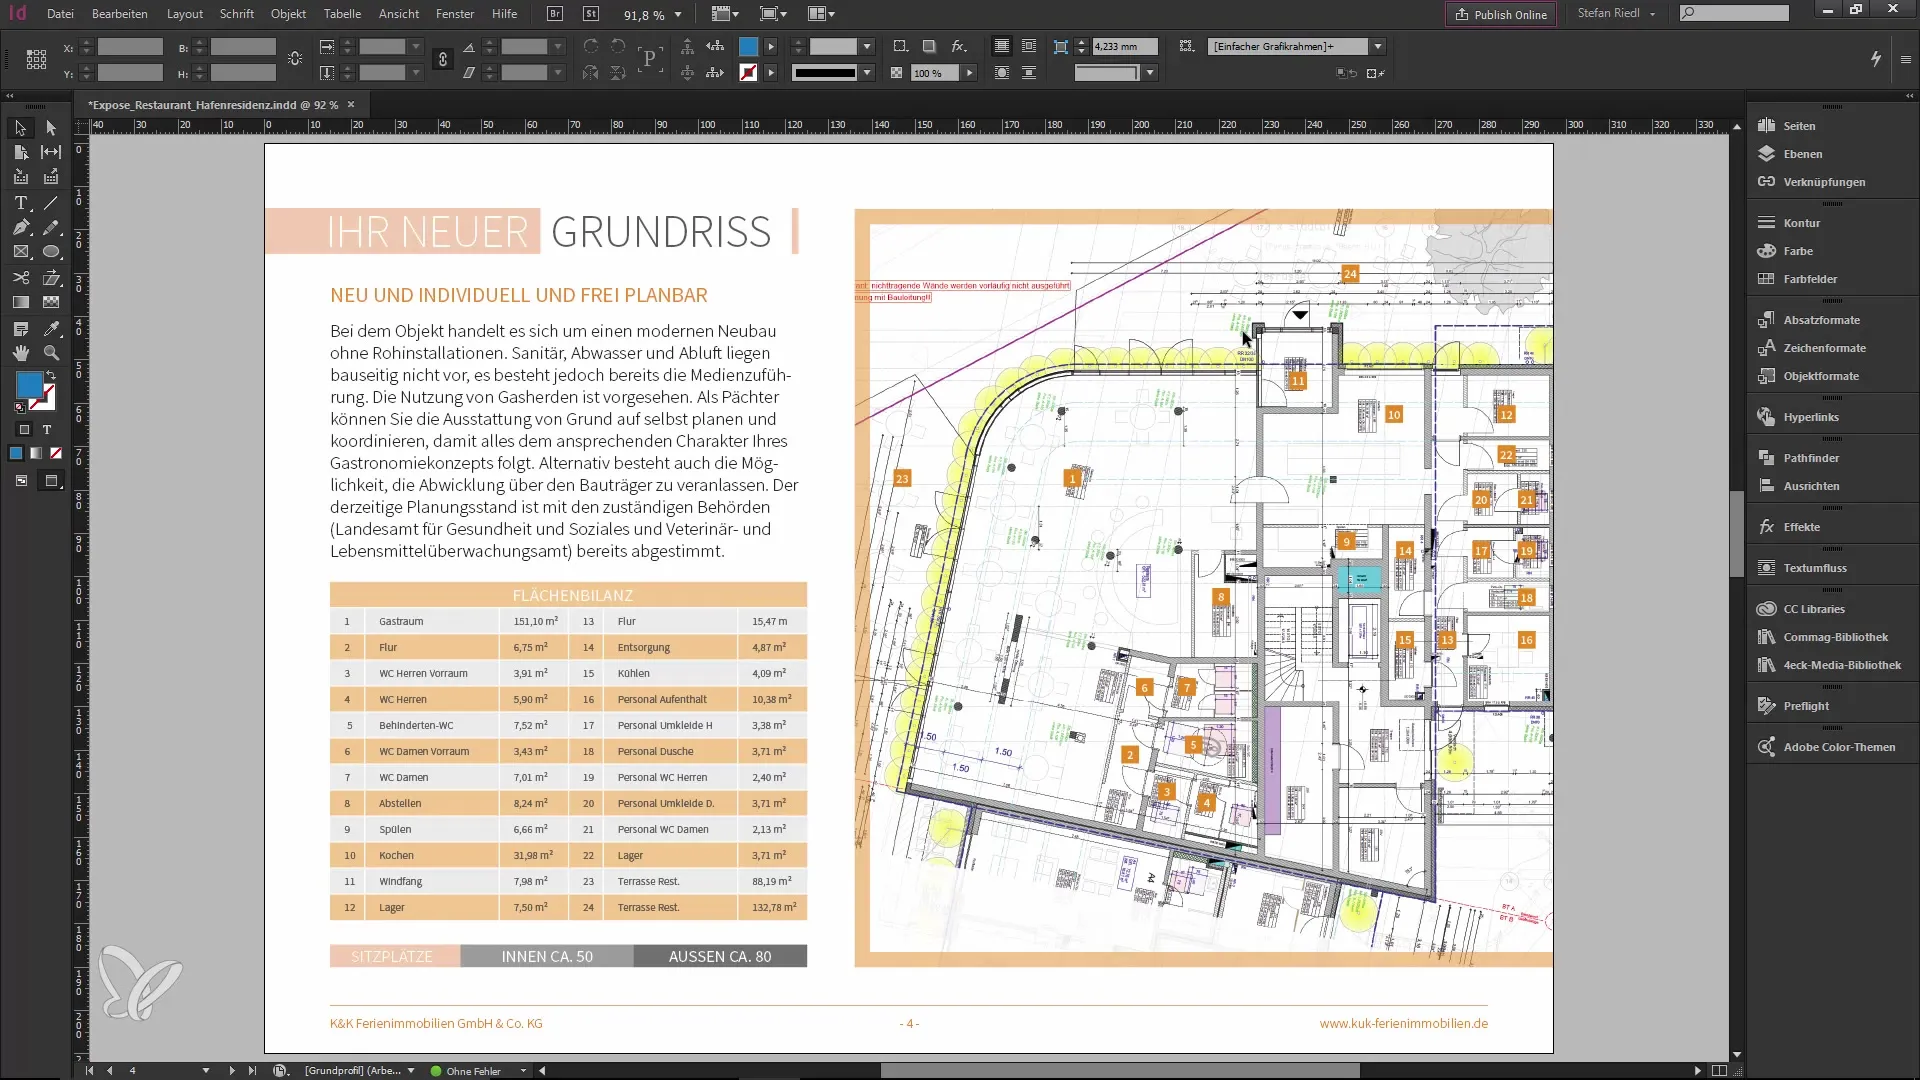
Task: Open Grundprofil preflight profile dropdown
Action: pyautogui.click(x=410, y=1071)
